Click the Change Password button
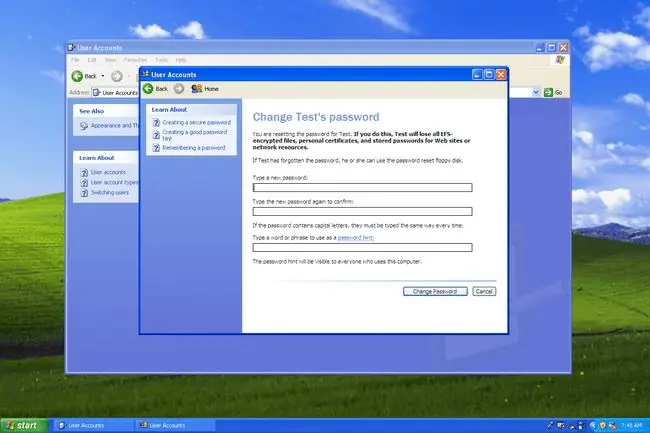The height and width of the screenshot is (433, 650). pyautogui.click(x=435, y=291)
